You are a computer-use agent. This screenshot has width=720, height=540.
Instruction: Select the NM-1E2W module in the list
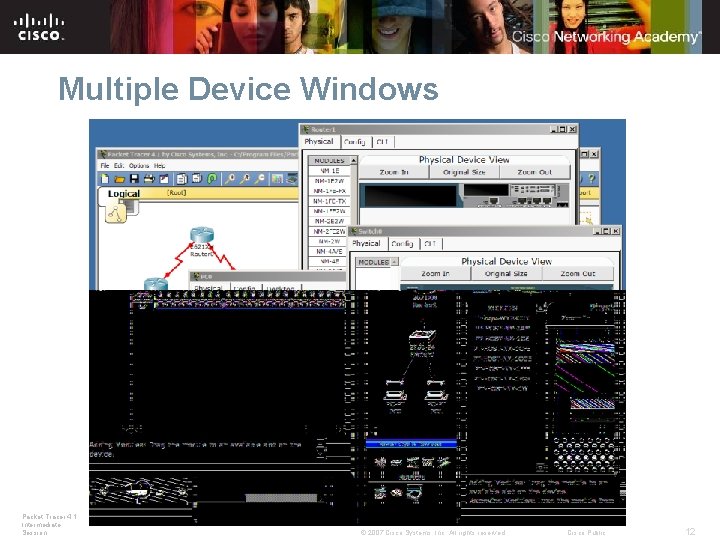[329, 181]
